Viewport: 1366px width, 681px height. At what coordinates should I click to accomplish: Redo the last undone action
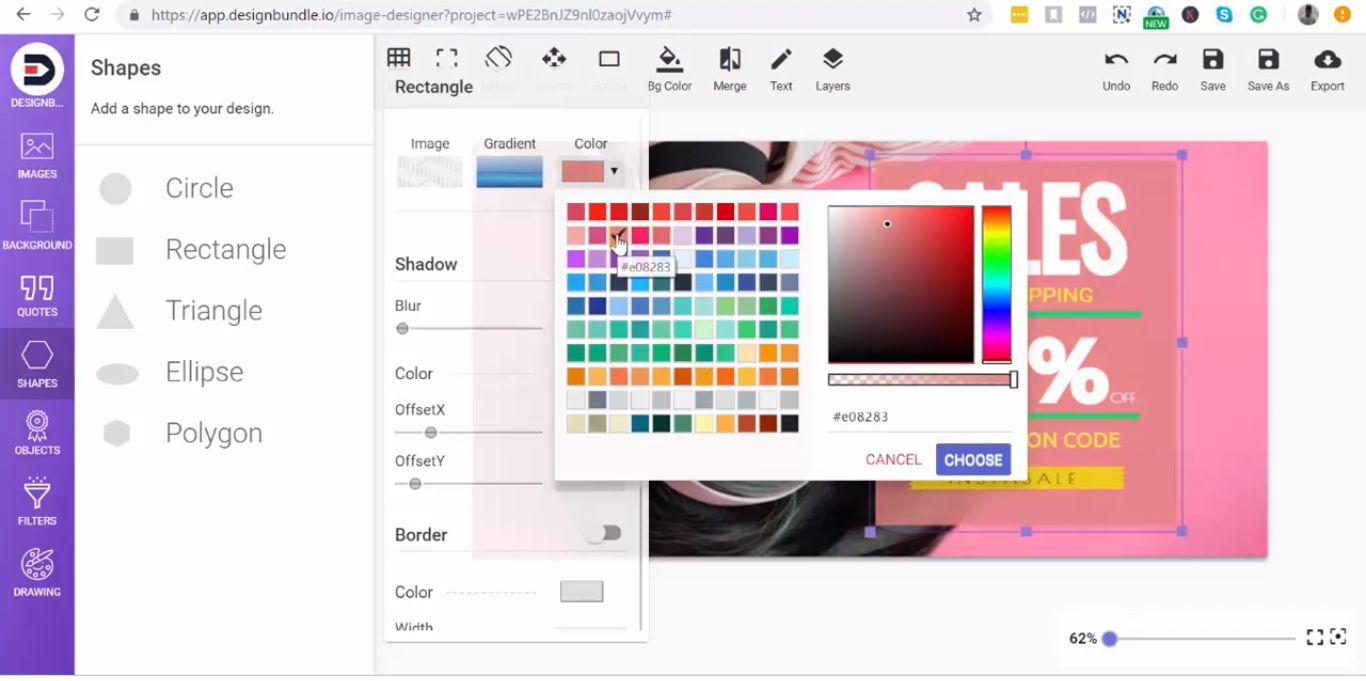(1165, 68)
